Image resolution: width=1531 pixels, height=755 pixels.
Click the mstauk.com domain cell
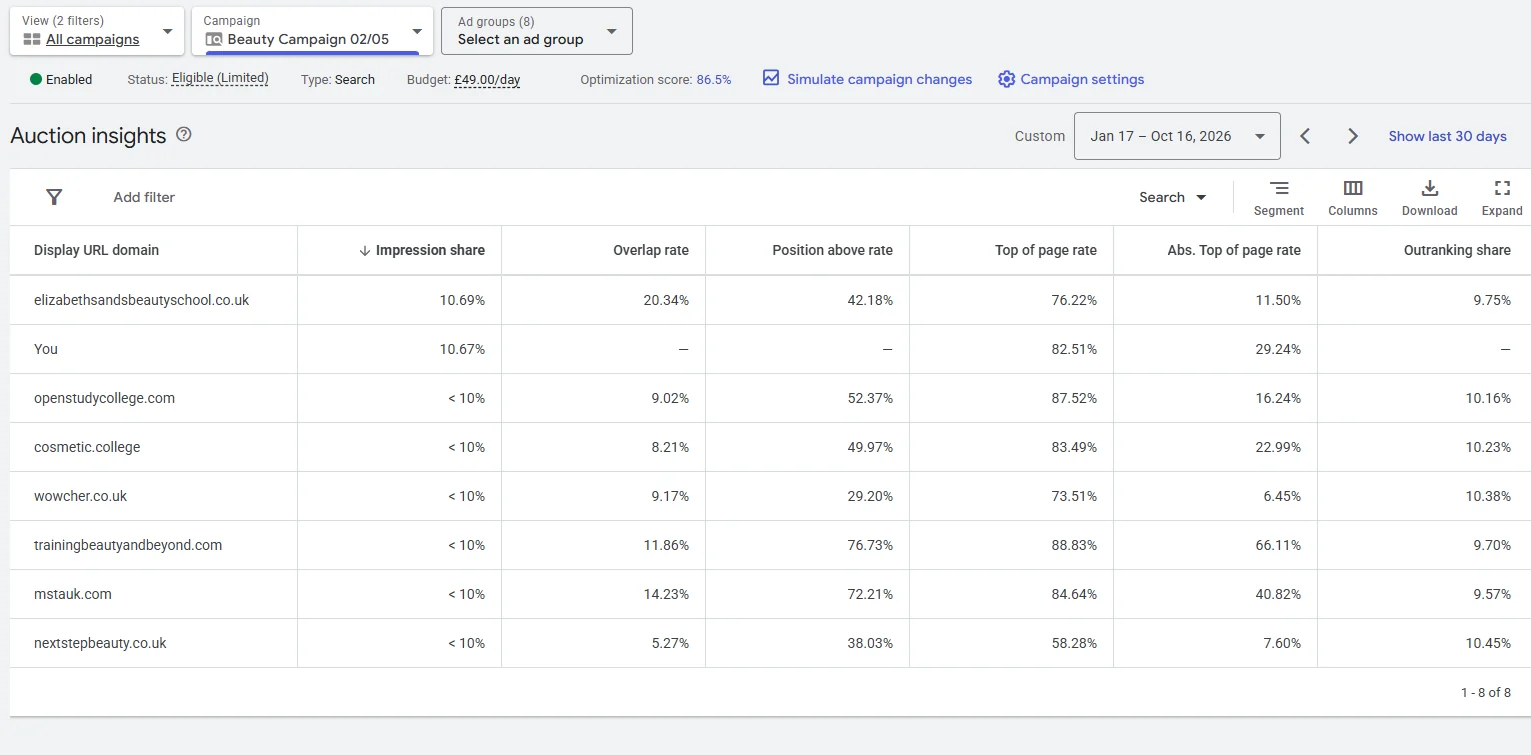point(73,594)
